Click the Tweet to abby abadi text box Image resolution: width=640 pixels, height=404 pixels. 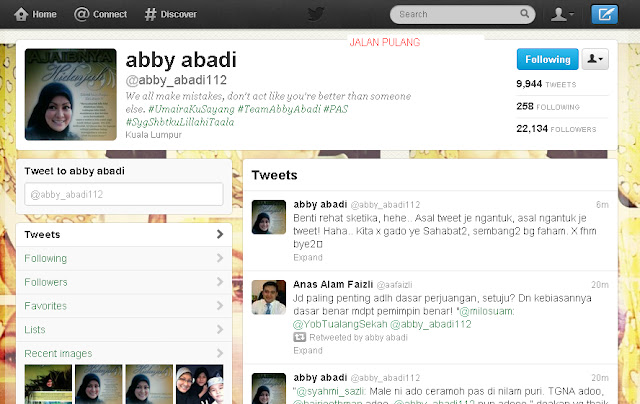[x=124, y=194]
